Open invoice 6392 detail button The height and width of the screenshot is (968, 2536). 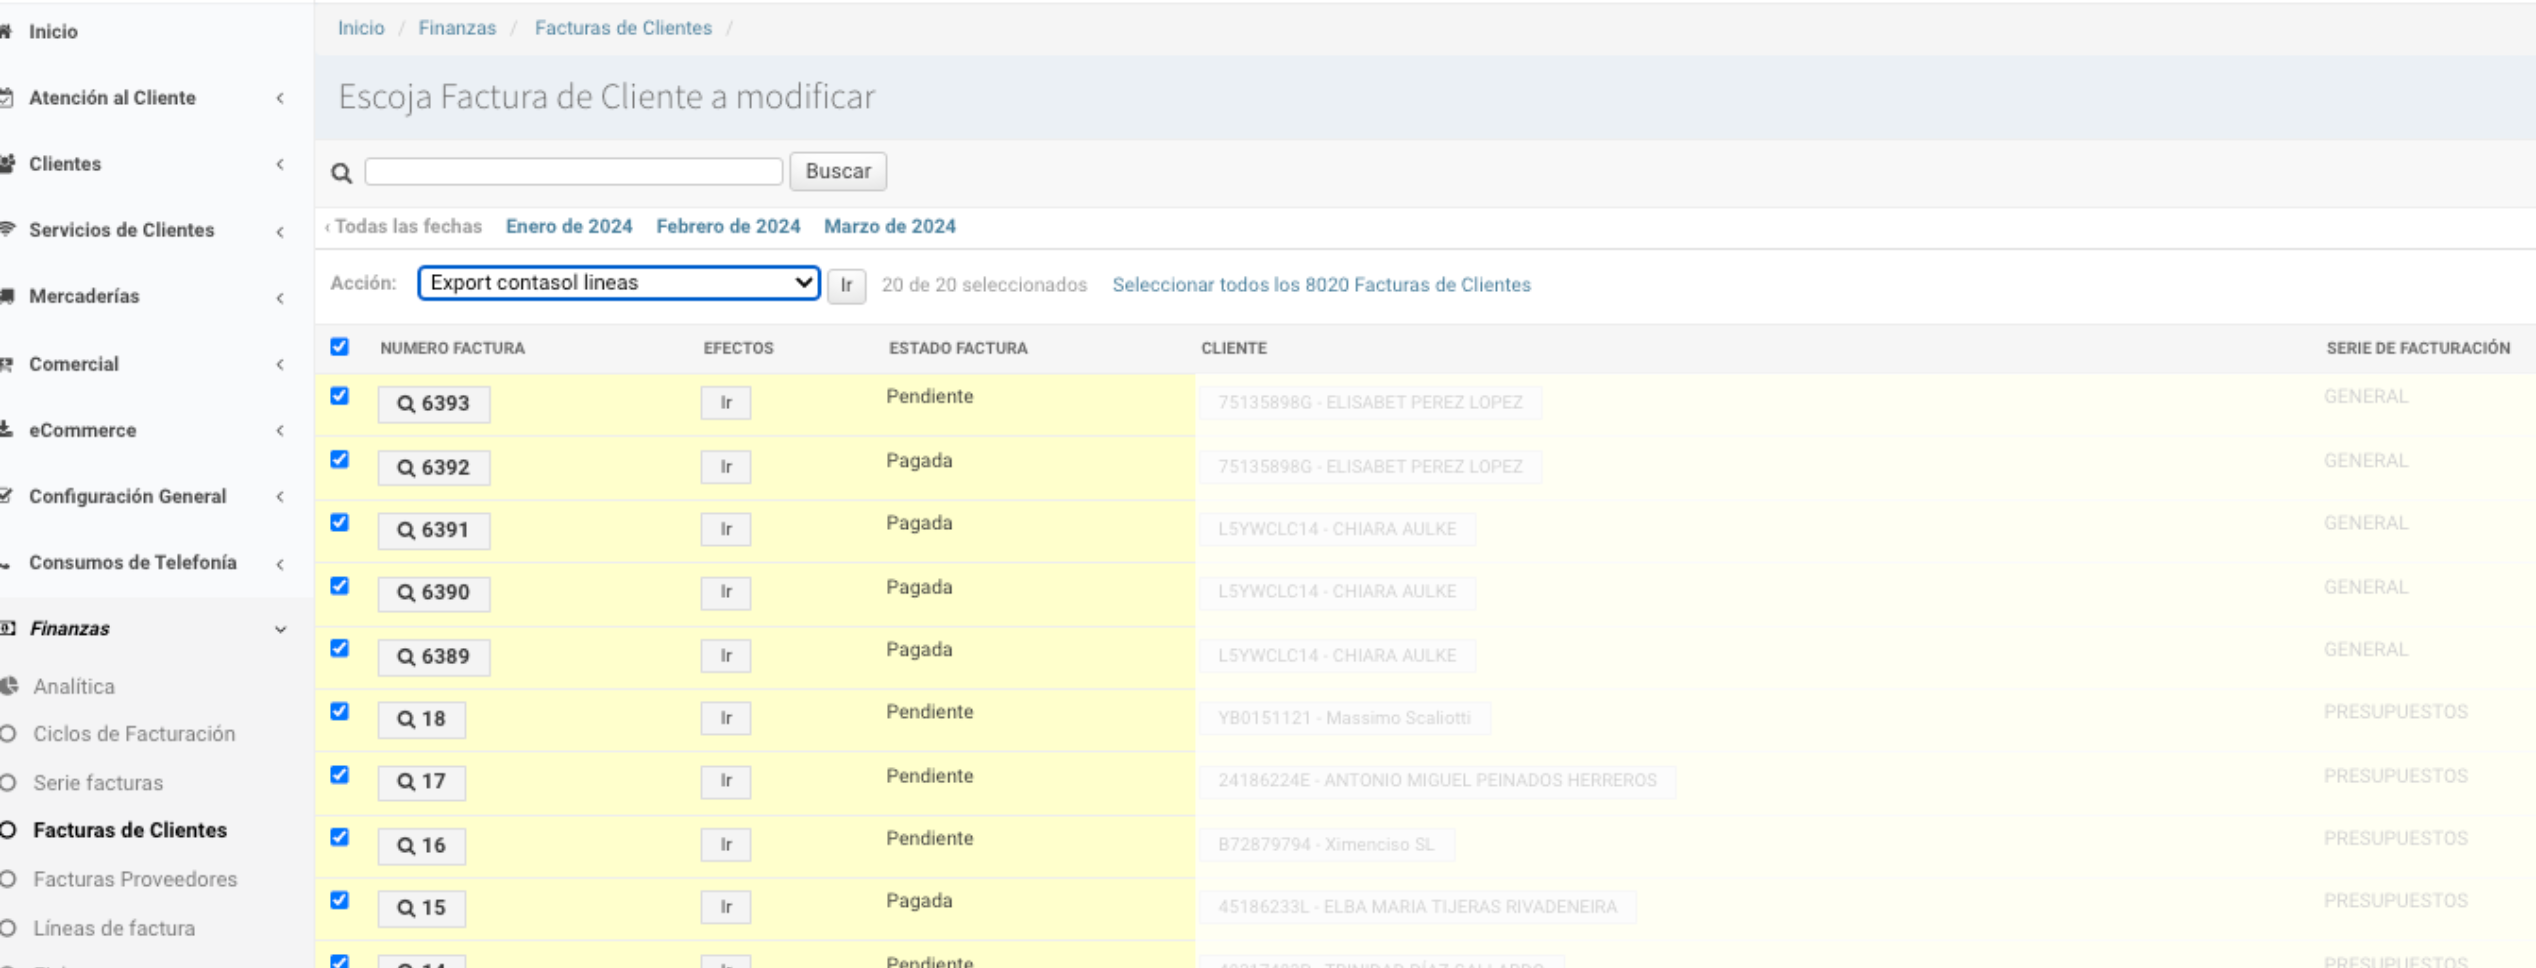434,467
